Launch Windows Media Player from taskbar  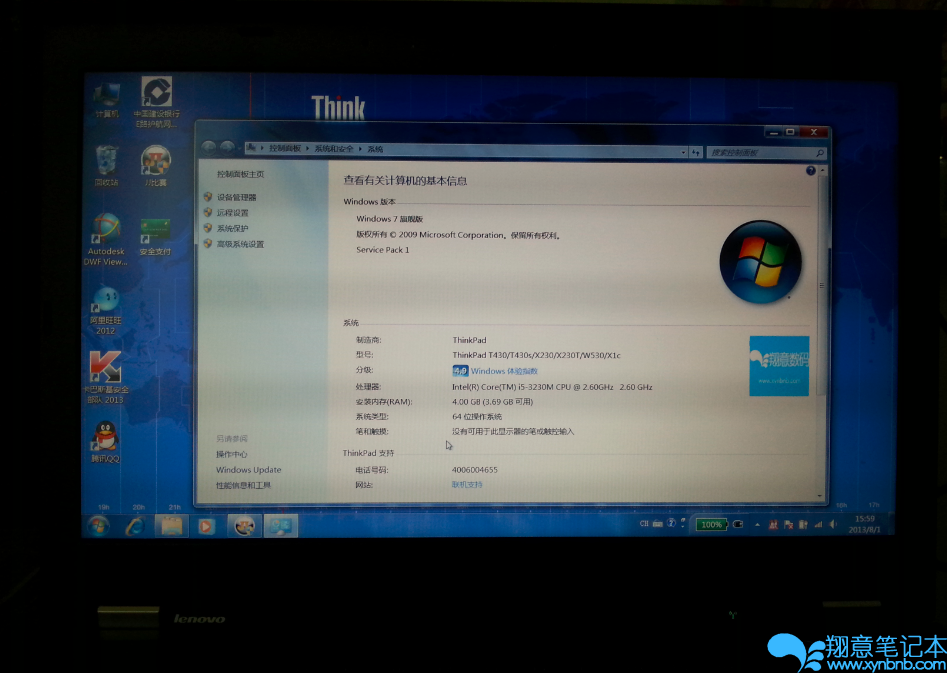[x=206, y=526]
